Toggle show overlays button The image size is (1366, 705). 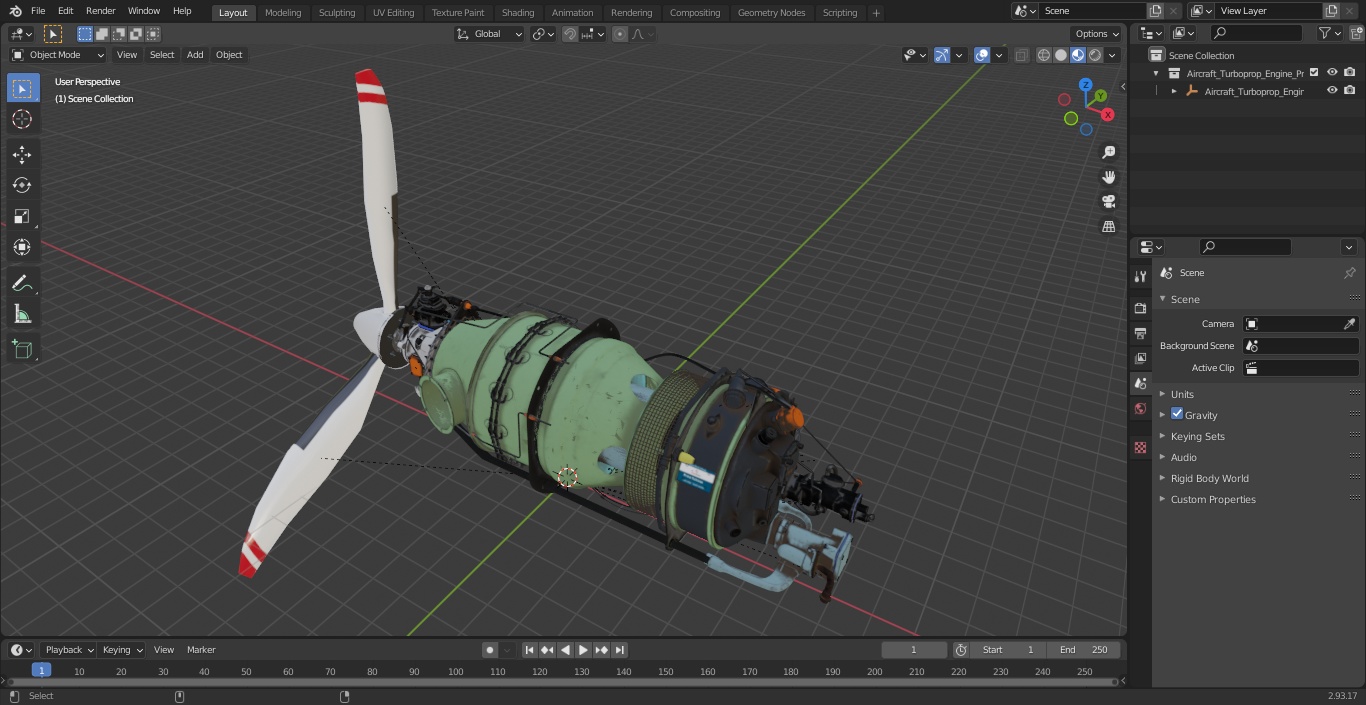point(982,55)
